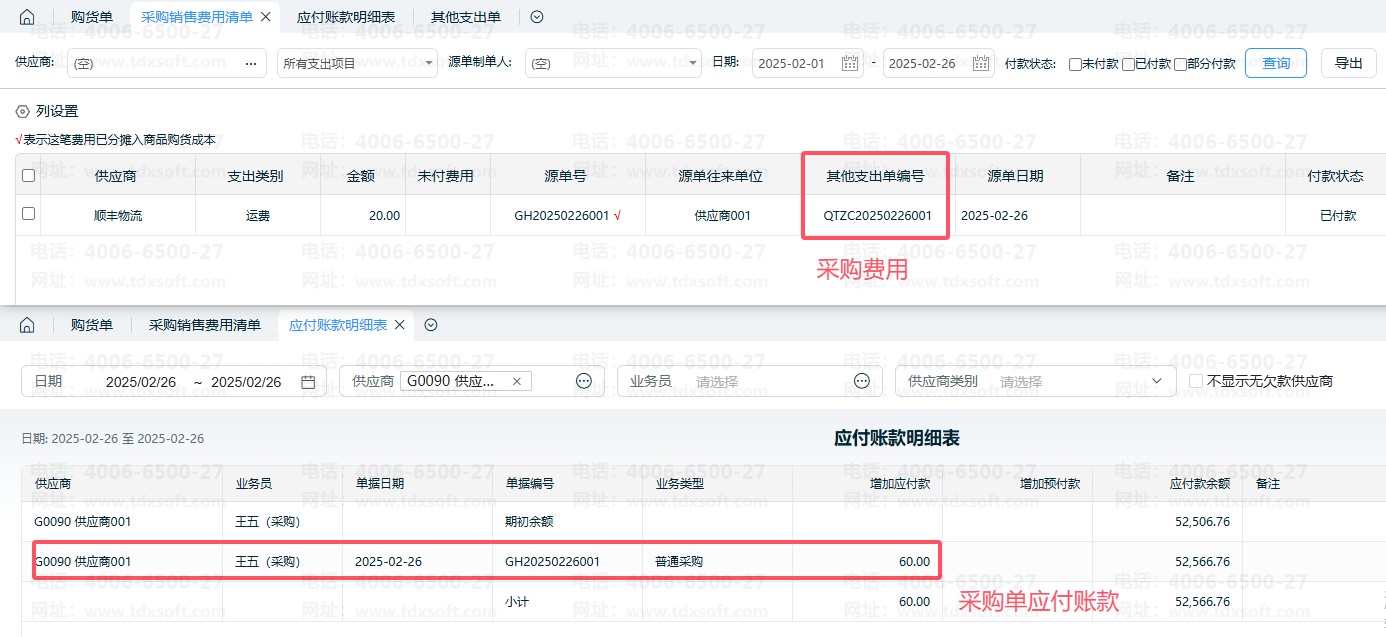Switch to the 其他支出单 tab
Screen dimensions: 1386x637
point(466,17)
